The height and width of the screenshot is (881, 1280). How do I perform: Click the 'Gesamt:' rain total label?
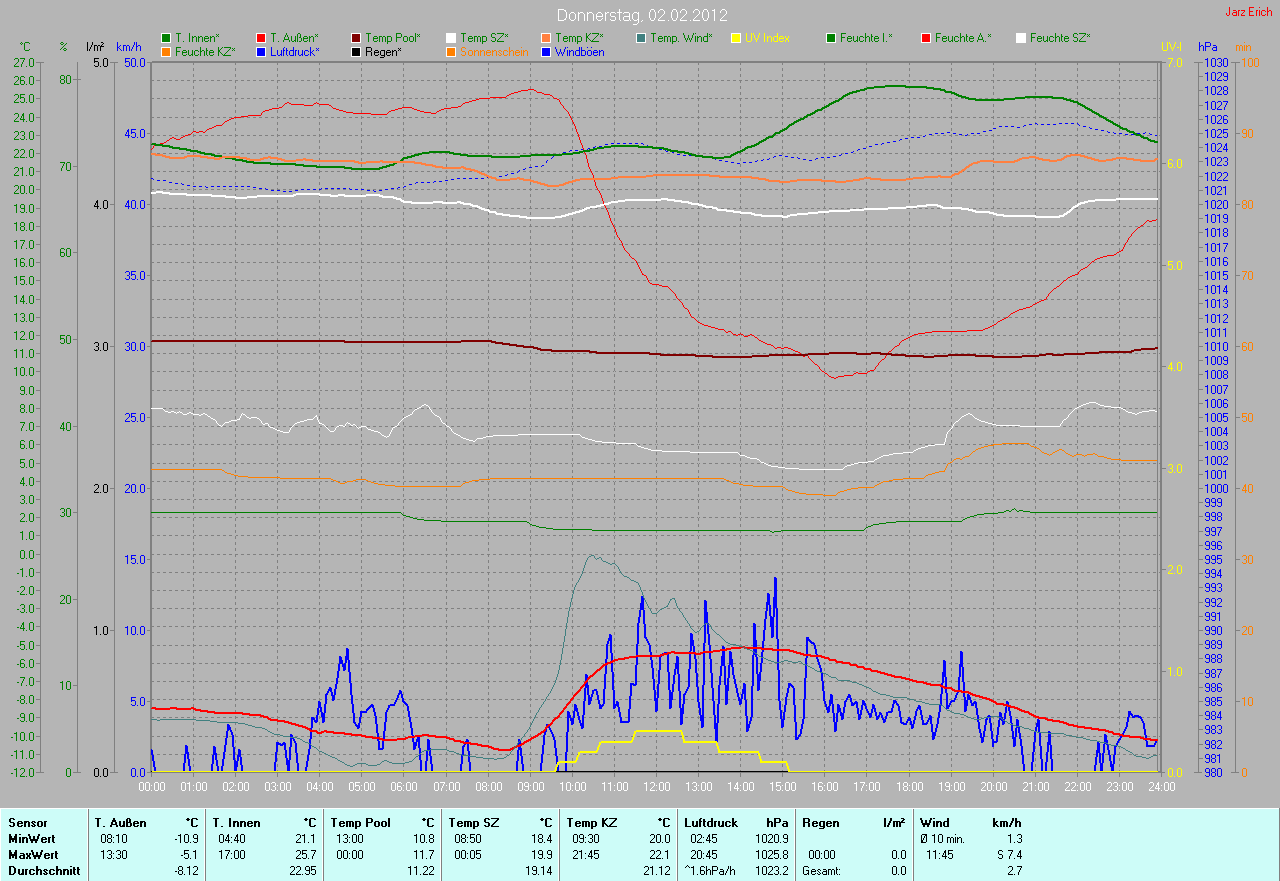click(821, 871)
